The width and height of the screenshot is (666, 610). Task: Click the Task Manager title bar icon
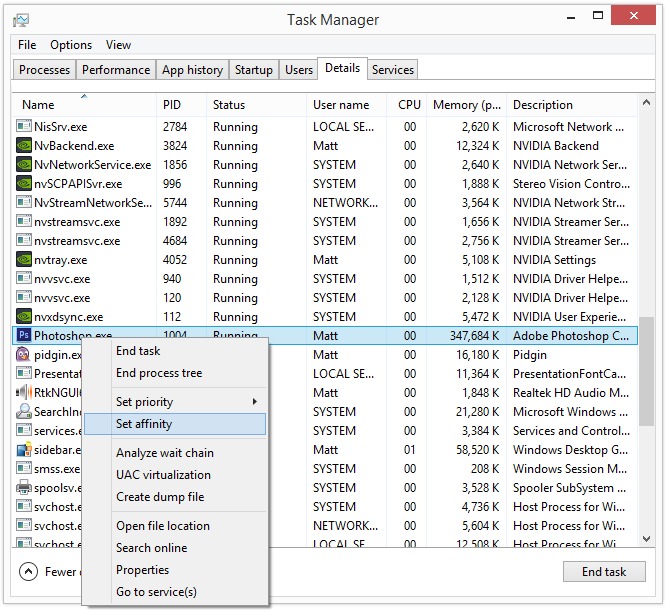pos(21,20)
